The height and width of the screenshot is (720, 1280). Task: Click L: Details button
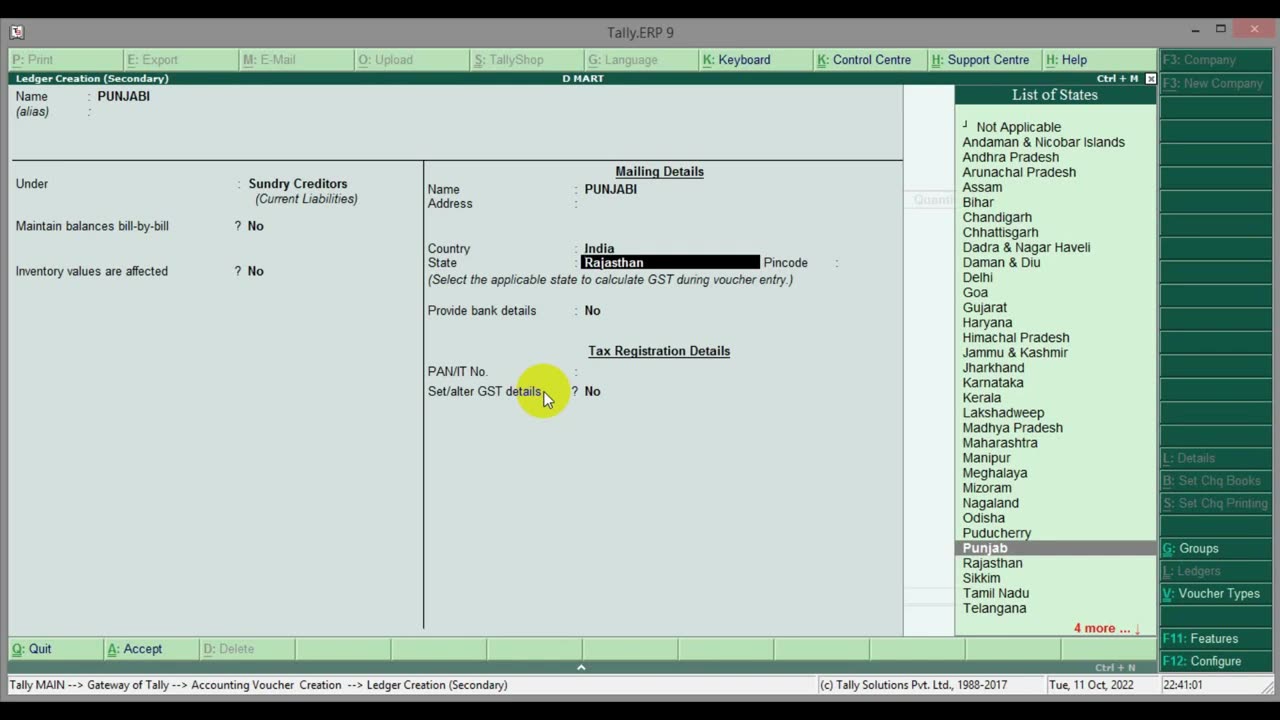1216,458
